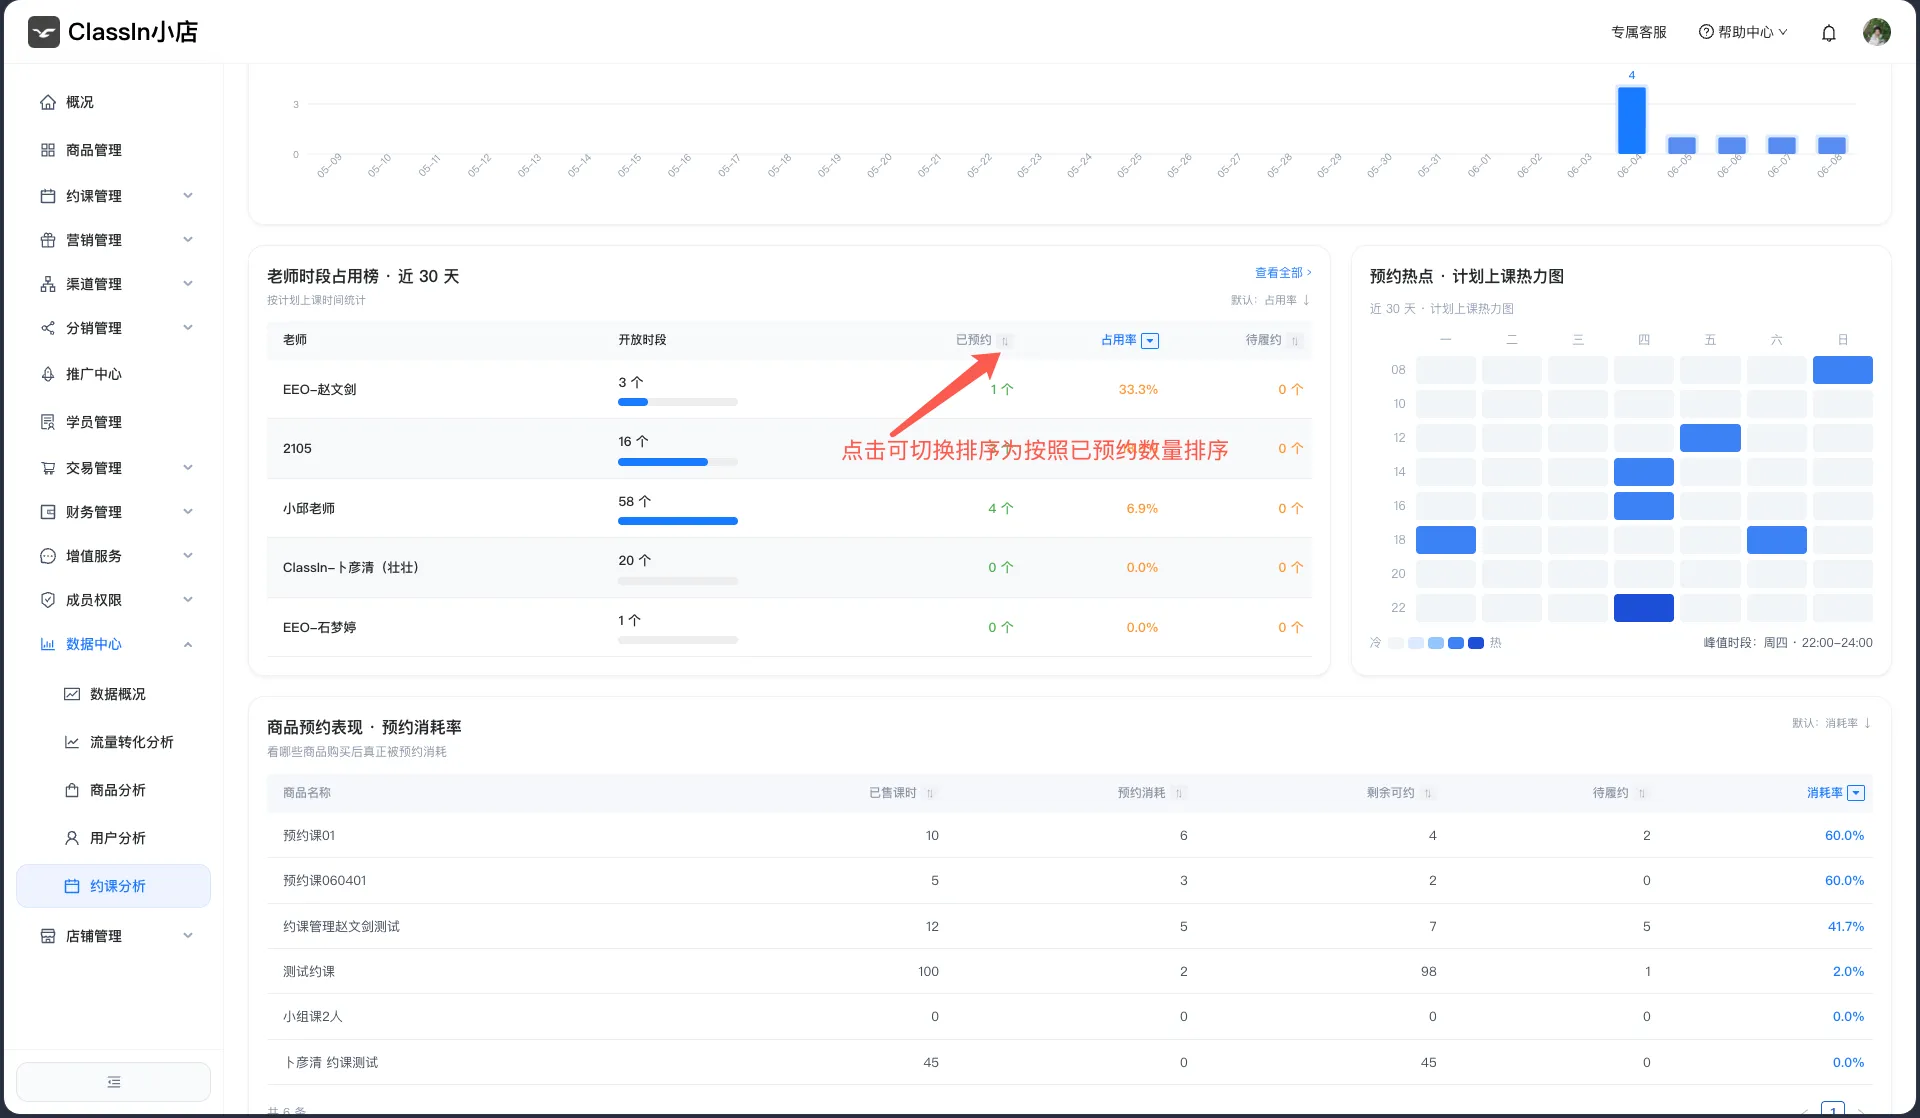Click the 约课管理 calendar icon
Screen dimensions: 1920x1118
coord(47,196)
